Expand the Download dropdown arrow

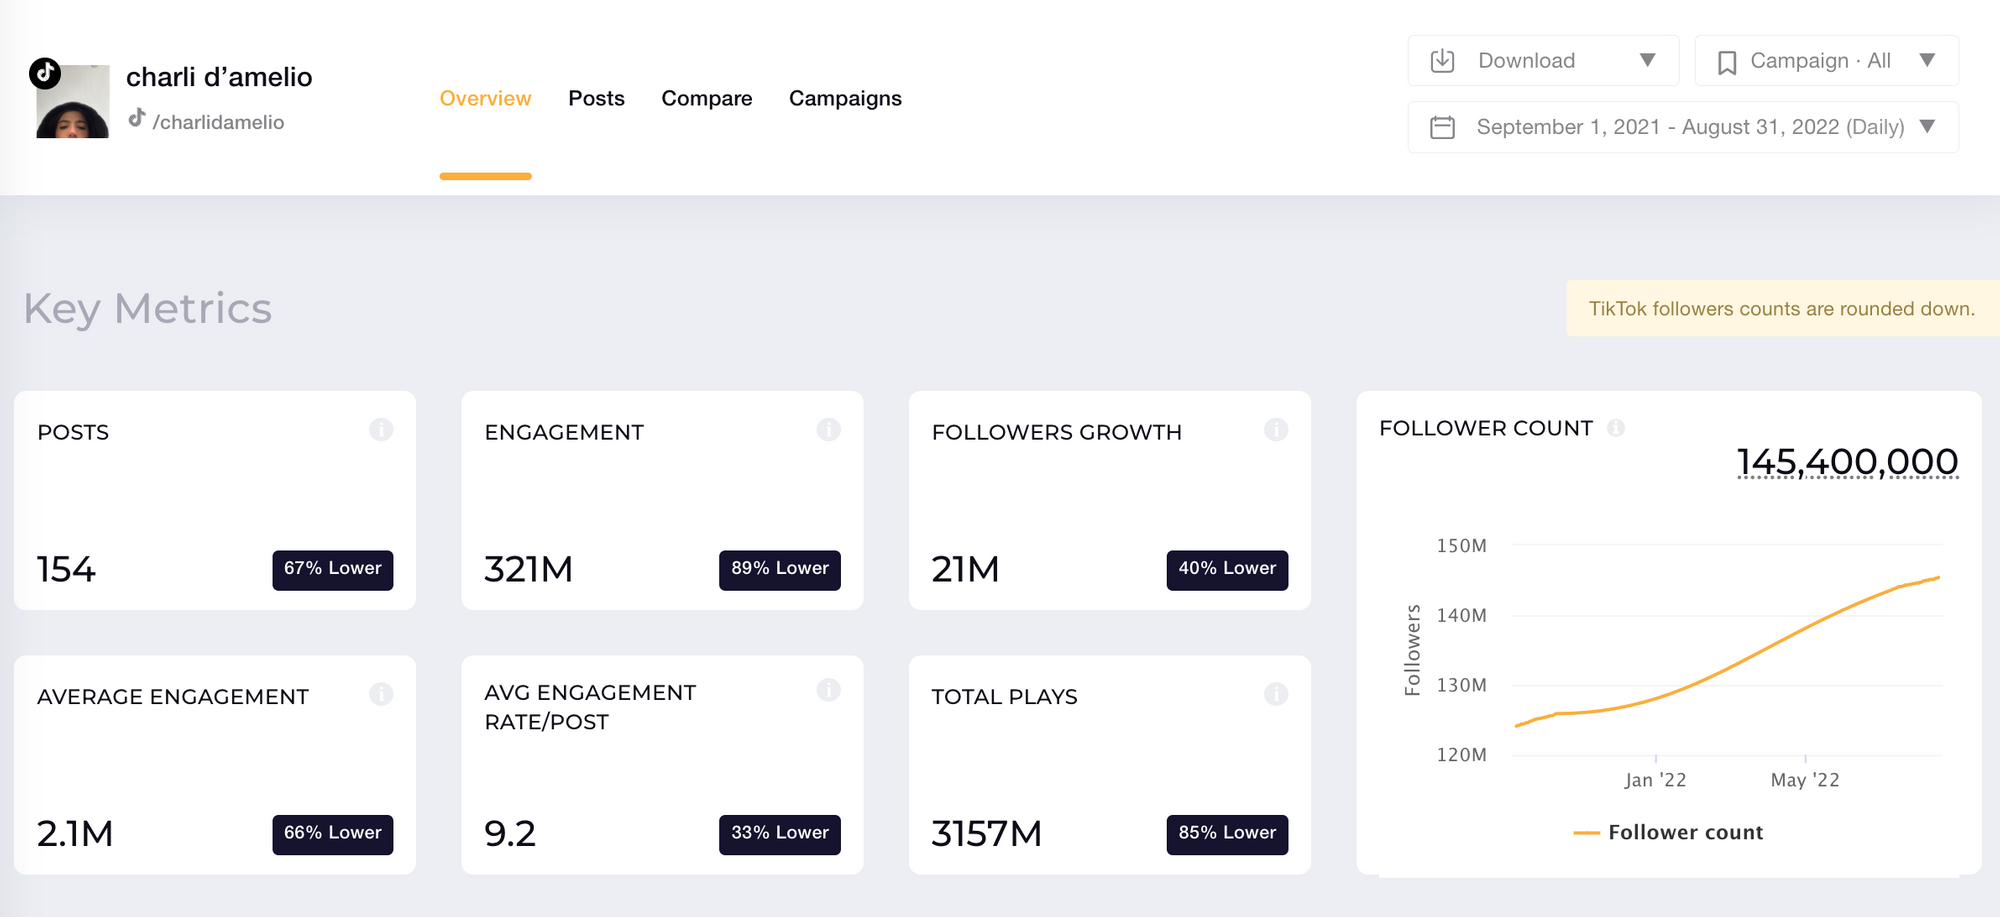[x=1647, y=60]
